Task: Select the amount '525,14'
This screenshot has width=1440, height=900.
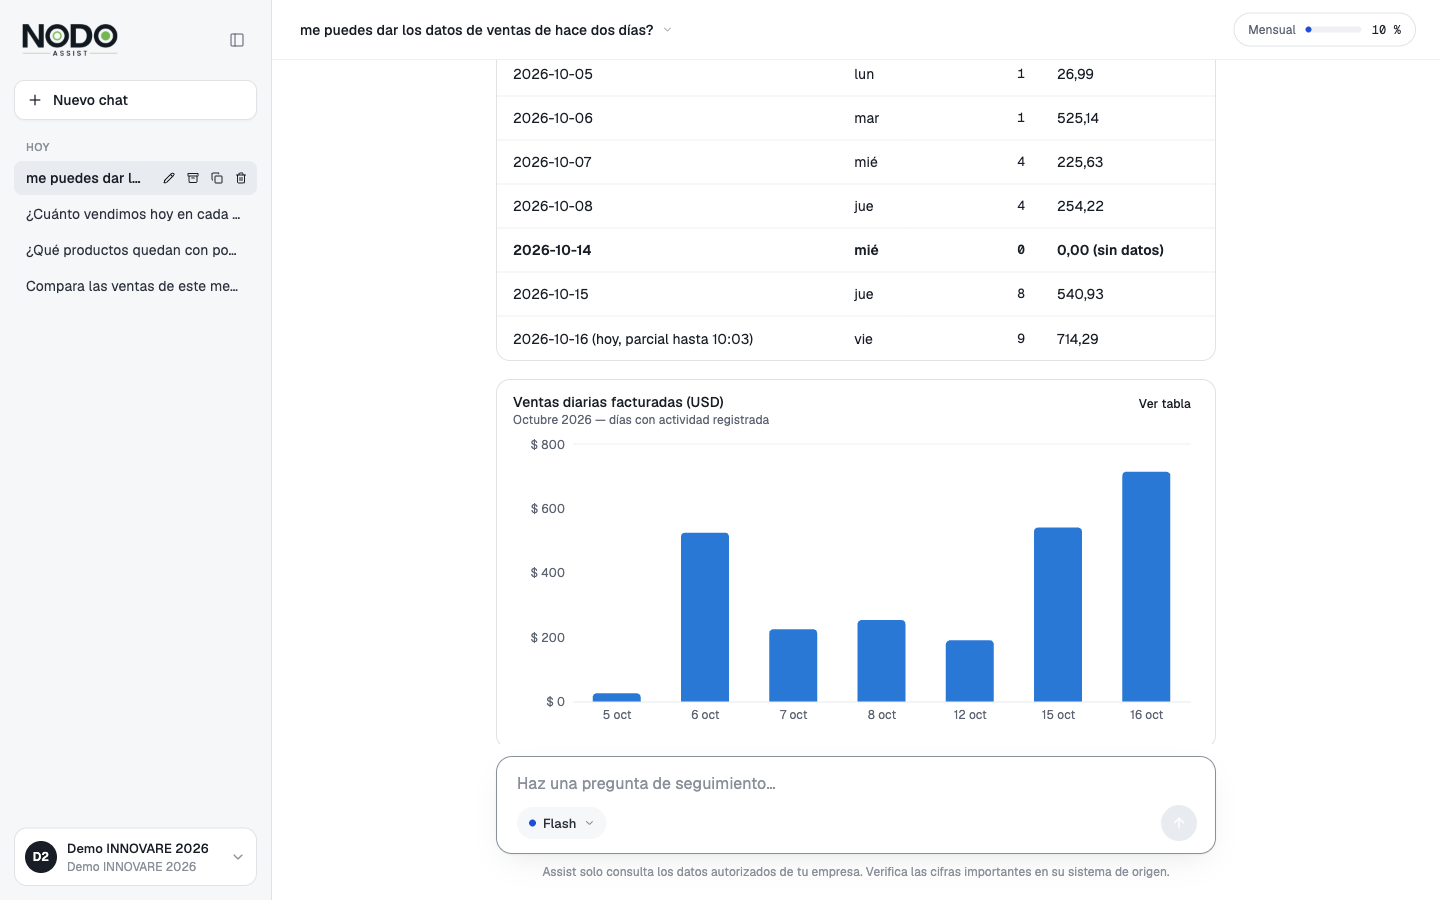Action: coord(1078,118)
